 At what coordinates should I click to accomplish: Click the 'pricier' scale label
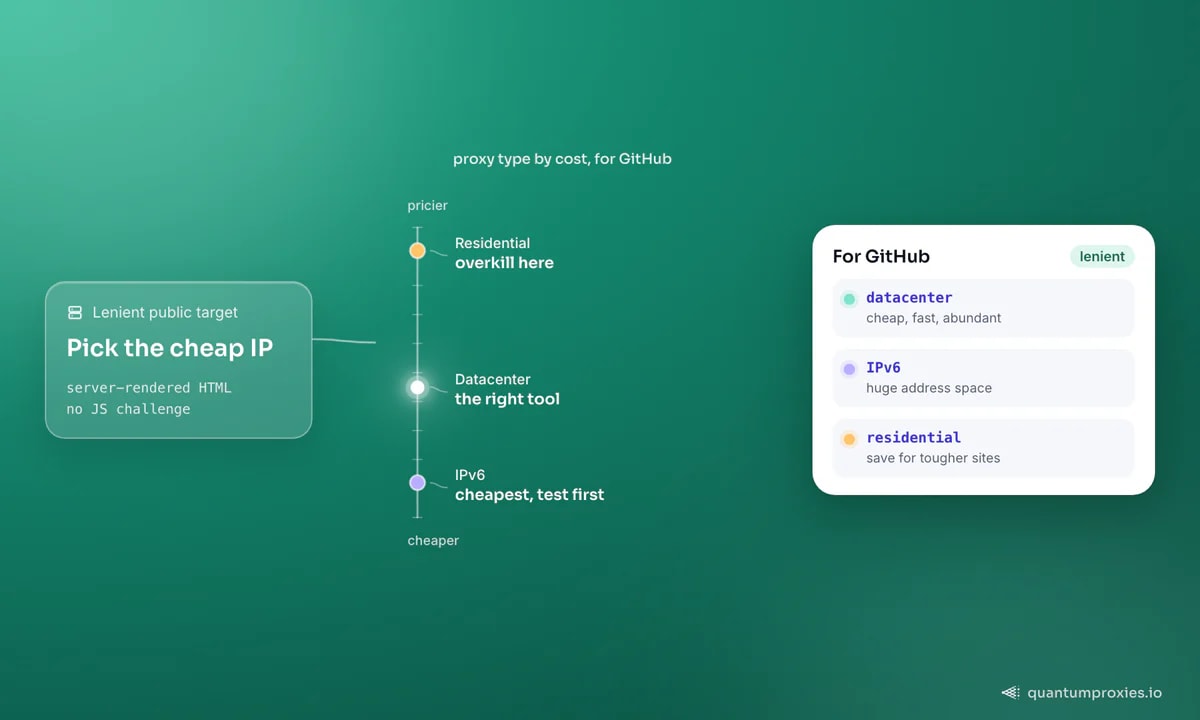(x=427, y=206)
